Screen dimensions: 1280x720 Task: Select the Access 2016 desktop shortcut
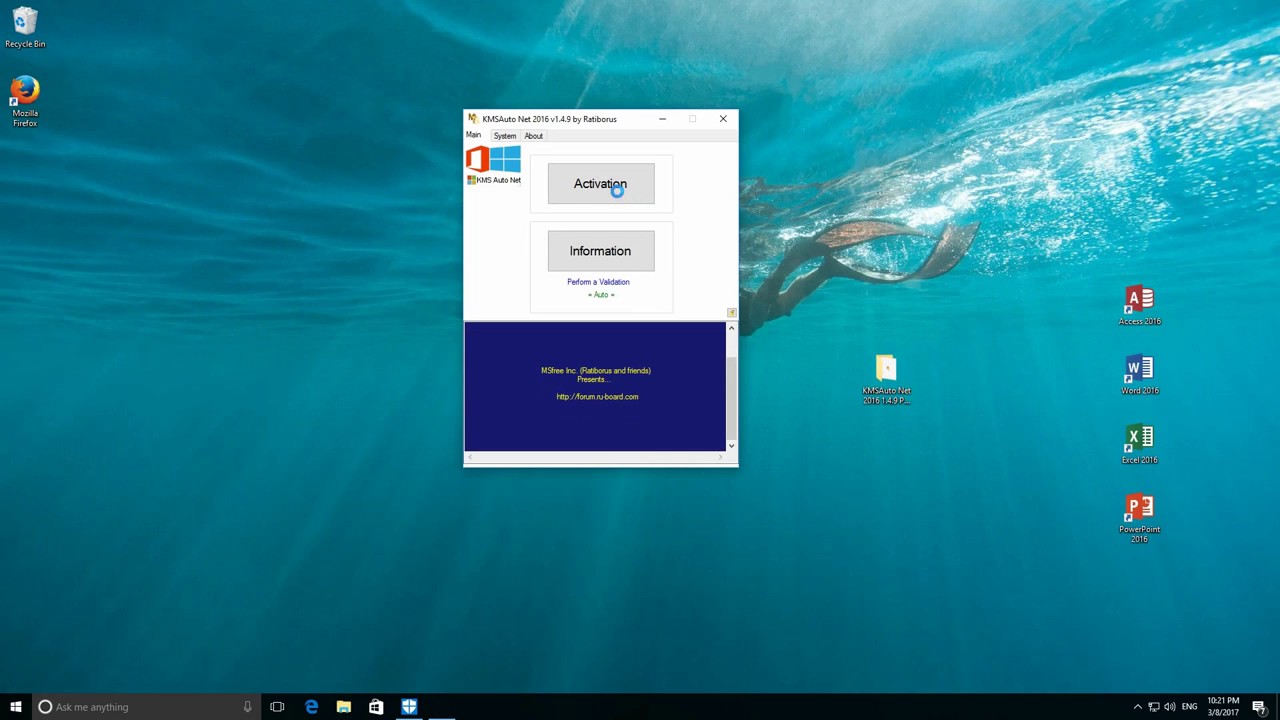click(1139, 306)
